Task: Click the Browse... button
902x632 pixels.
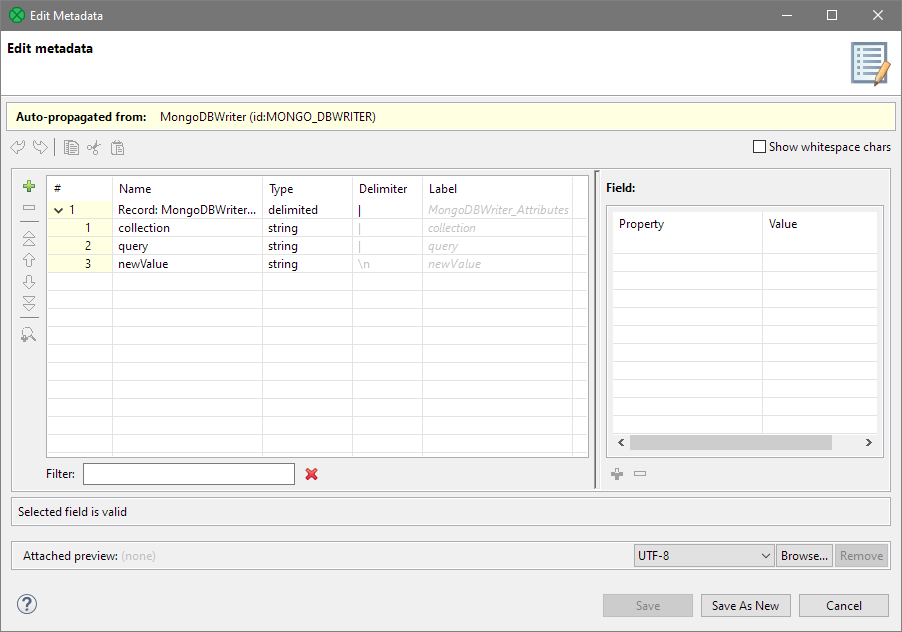Action: pyautogui.click(x=804, y=556)
